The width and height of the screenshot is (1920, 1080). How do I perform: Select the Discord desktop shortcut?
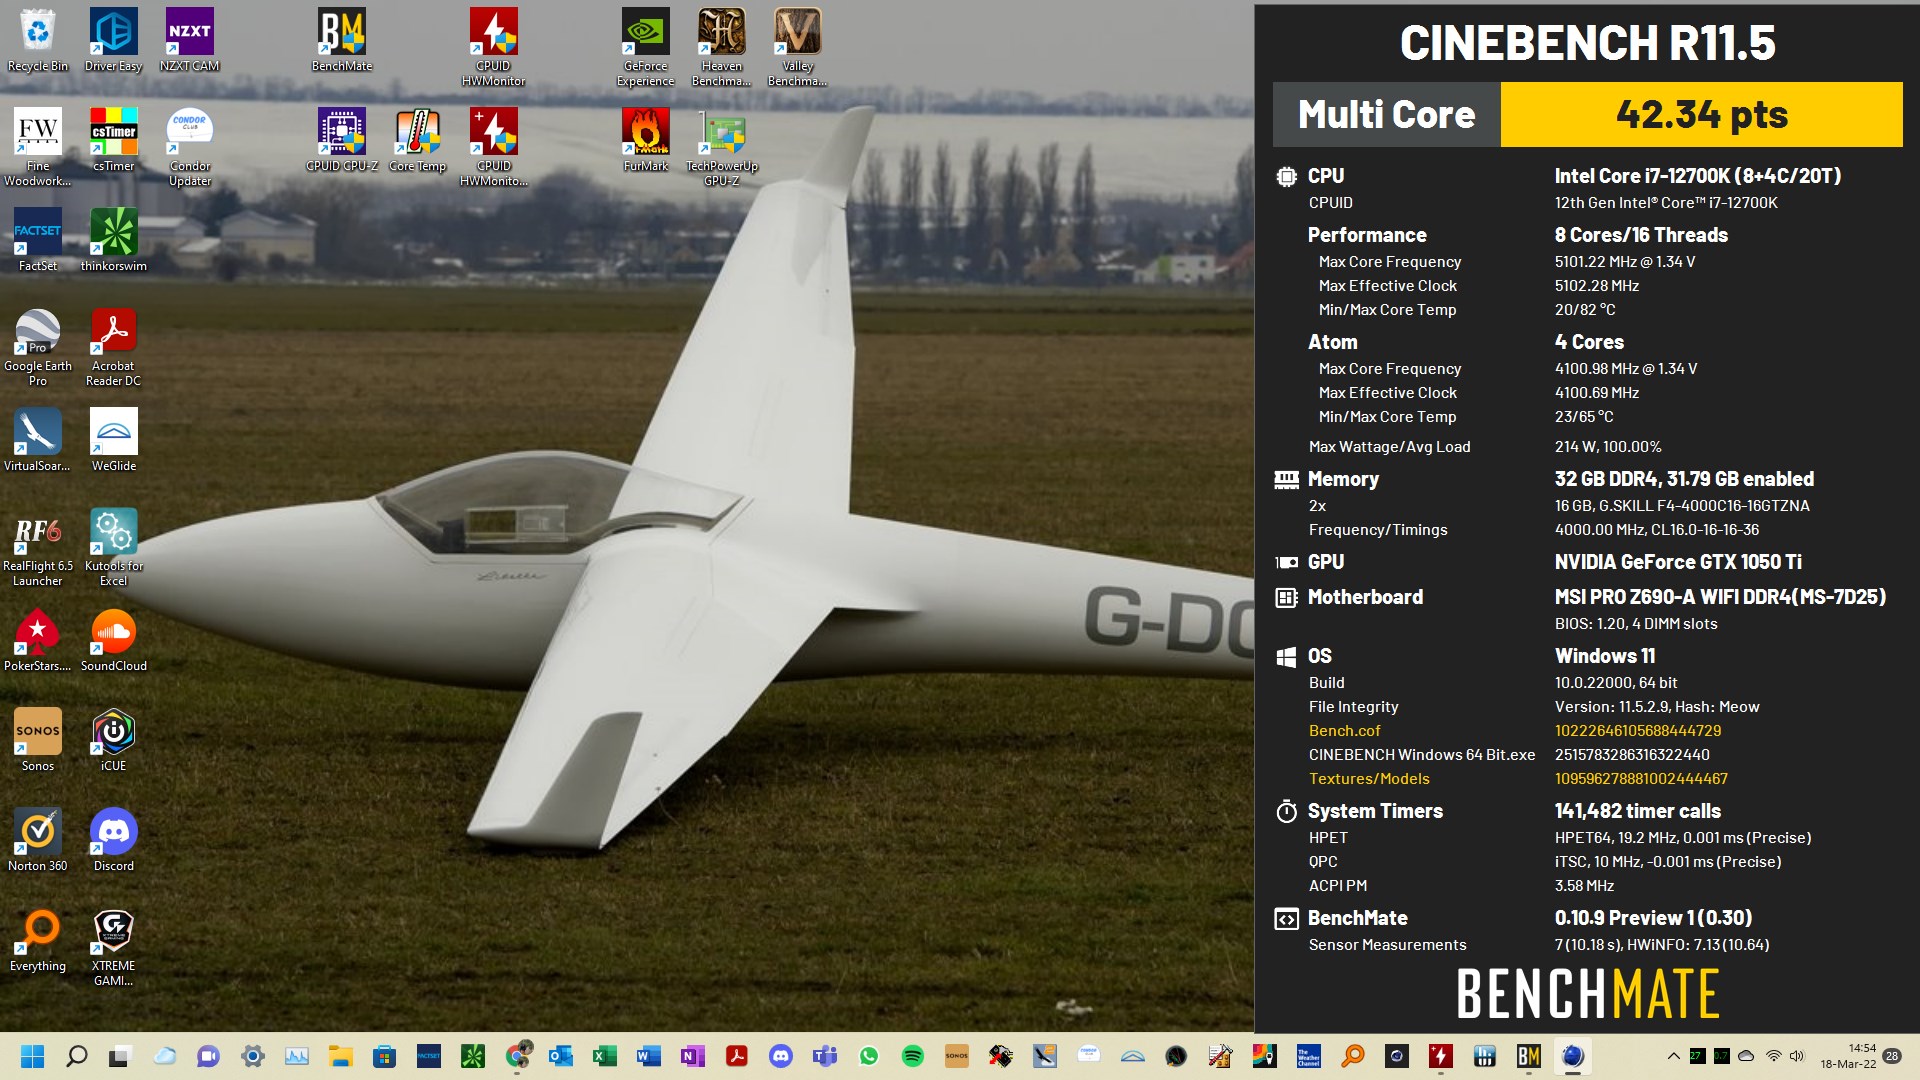click(x=114, y=841)
